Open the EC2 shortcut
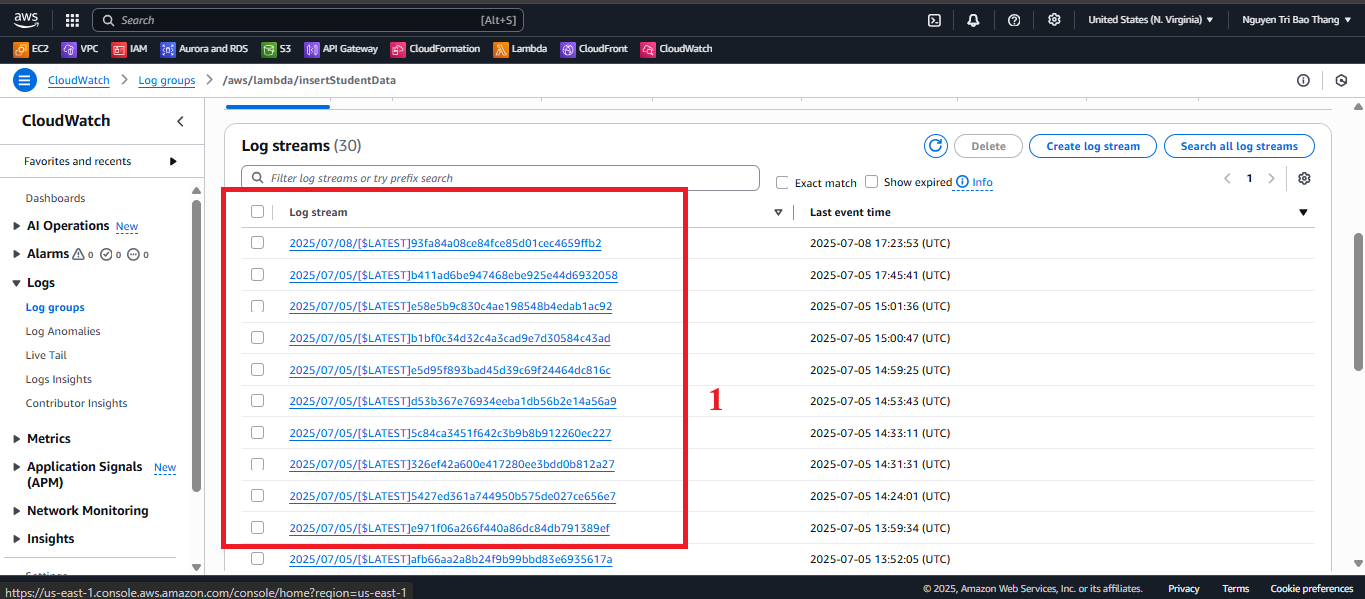The image size is (1365, 599). [x=31, y=49]
